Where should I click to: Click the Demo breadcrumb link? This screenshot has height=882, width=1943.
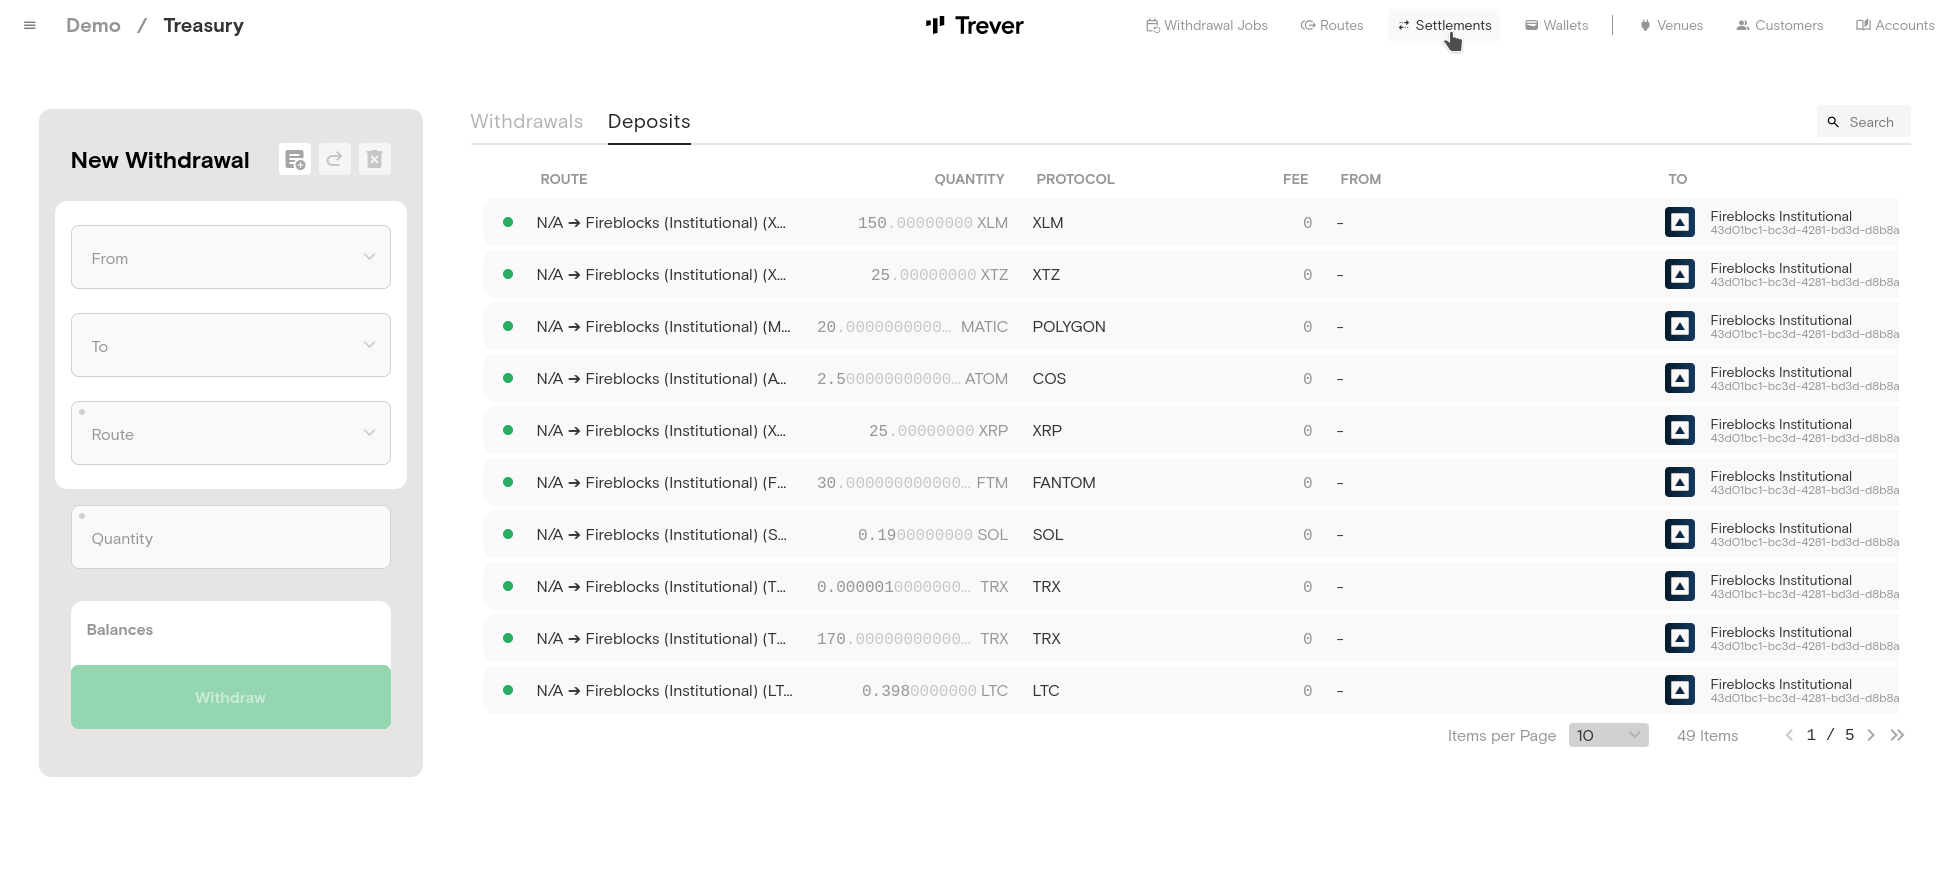pyautogui.click(x=93, y=26)
